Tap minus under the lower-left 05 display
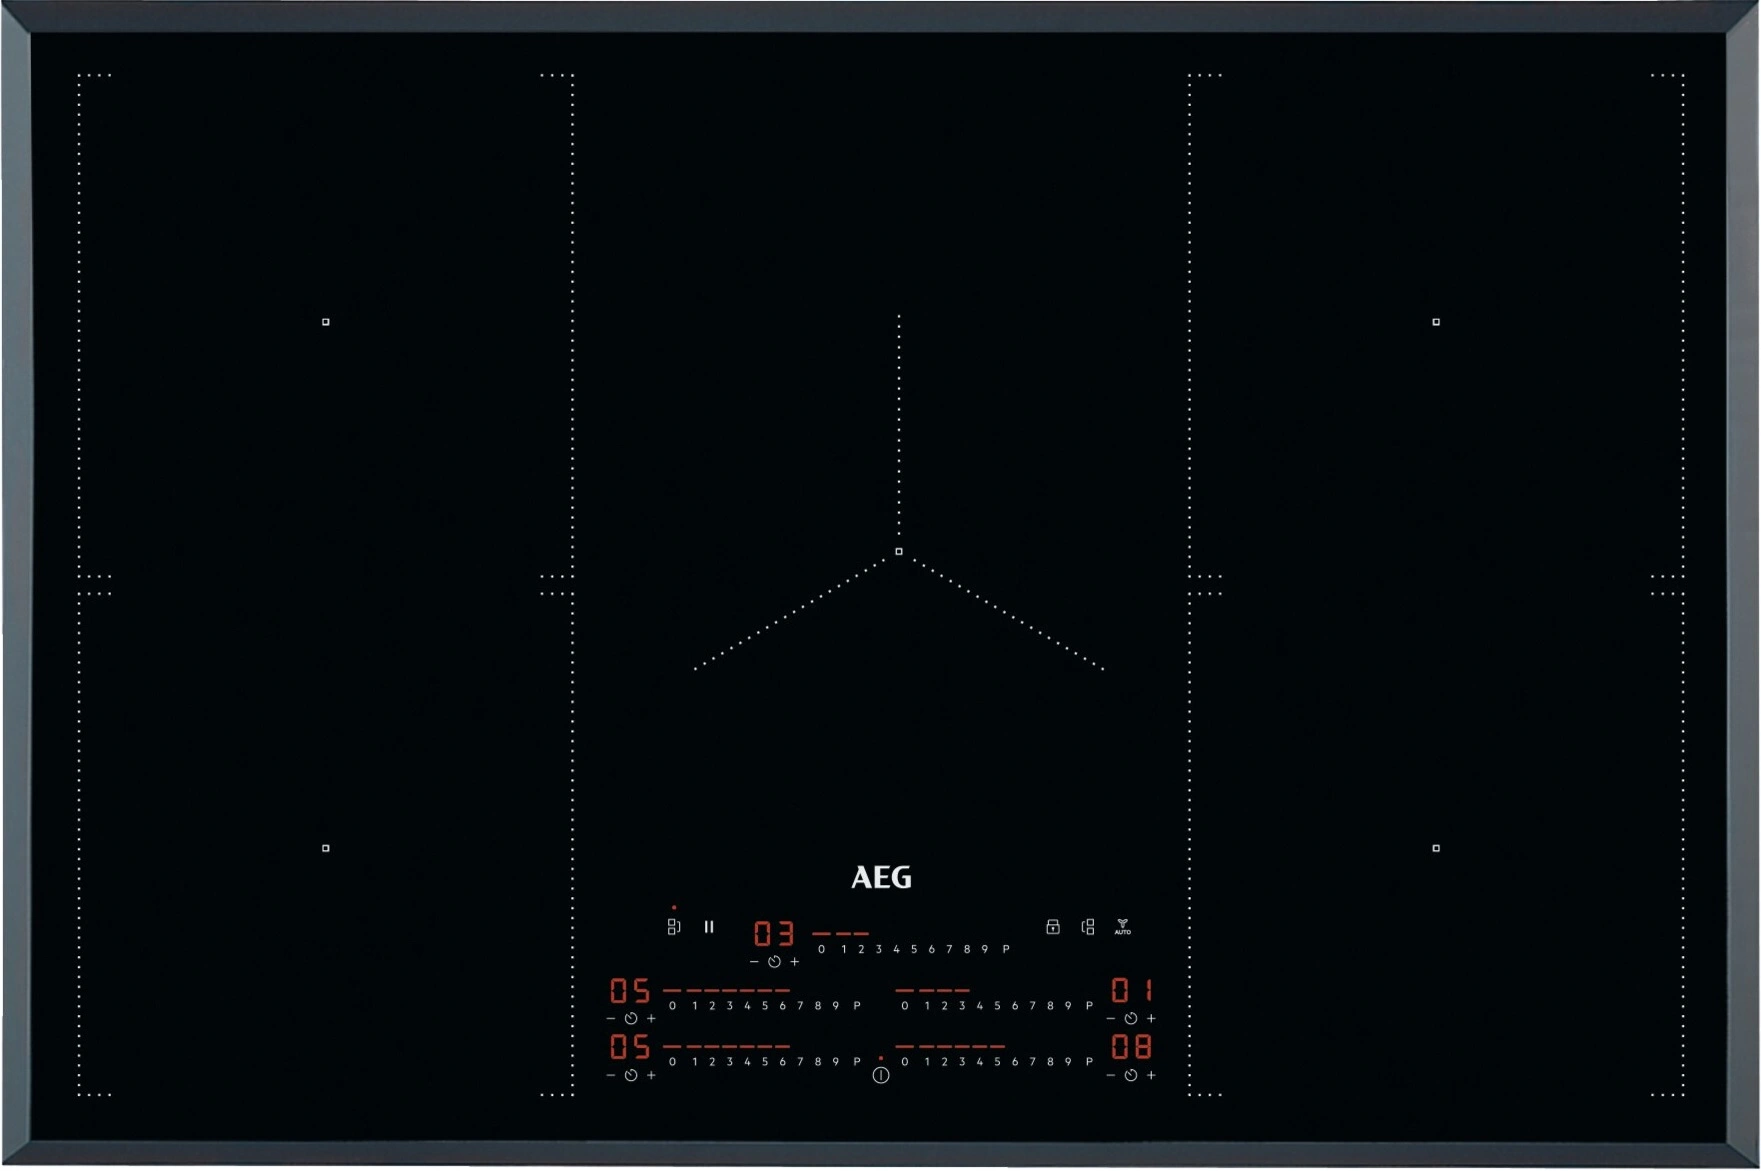Image resolution: width=1761 pixels, height=1171 pixels. (611, 1076)
